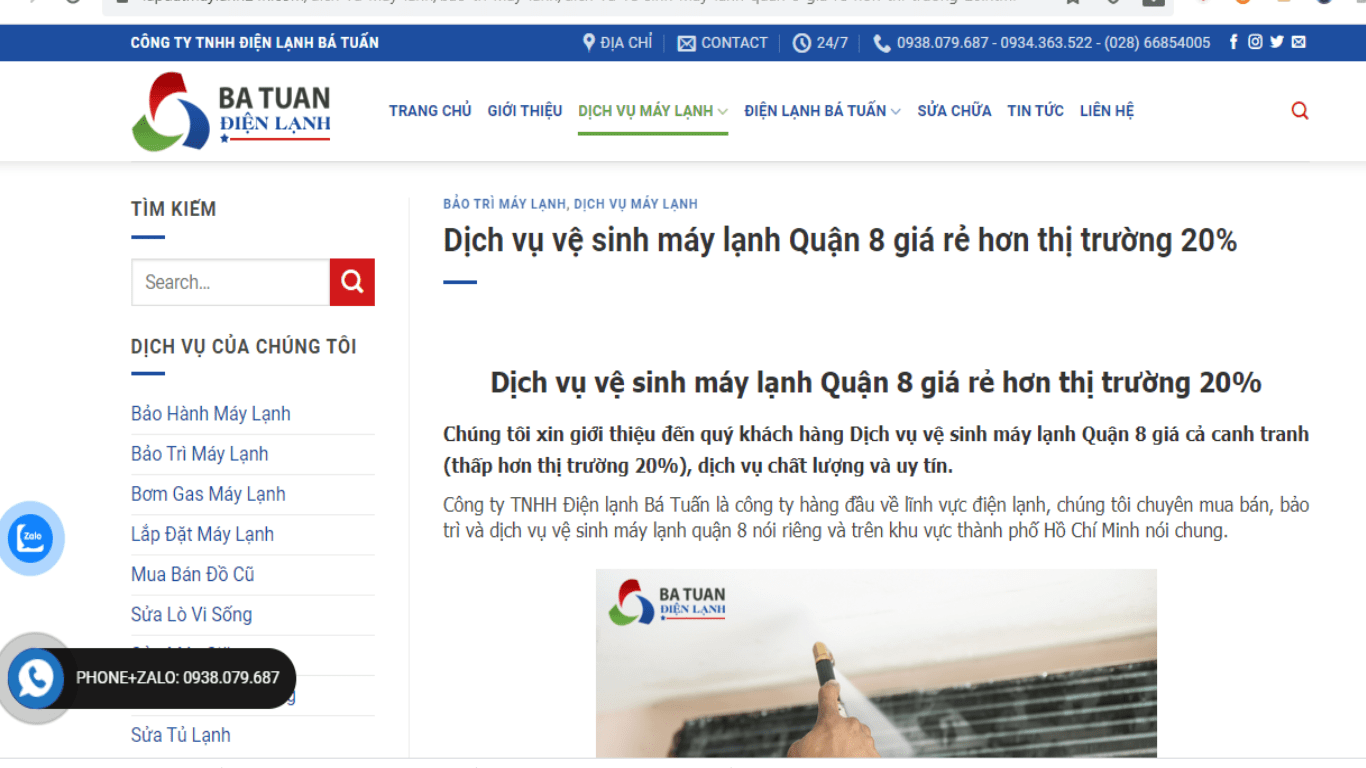This screenshot has height=768, width=1366.
Task: Click the DỊCH VỤ CỦA CHÚNG TÔI sidebar heading
Action: (x=243, y=347)
